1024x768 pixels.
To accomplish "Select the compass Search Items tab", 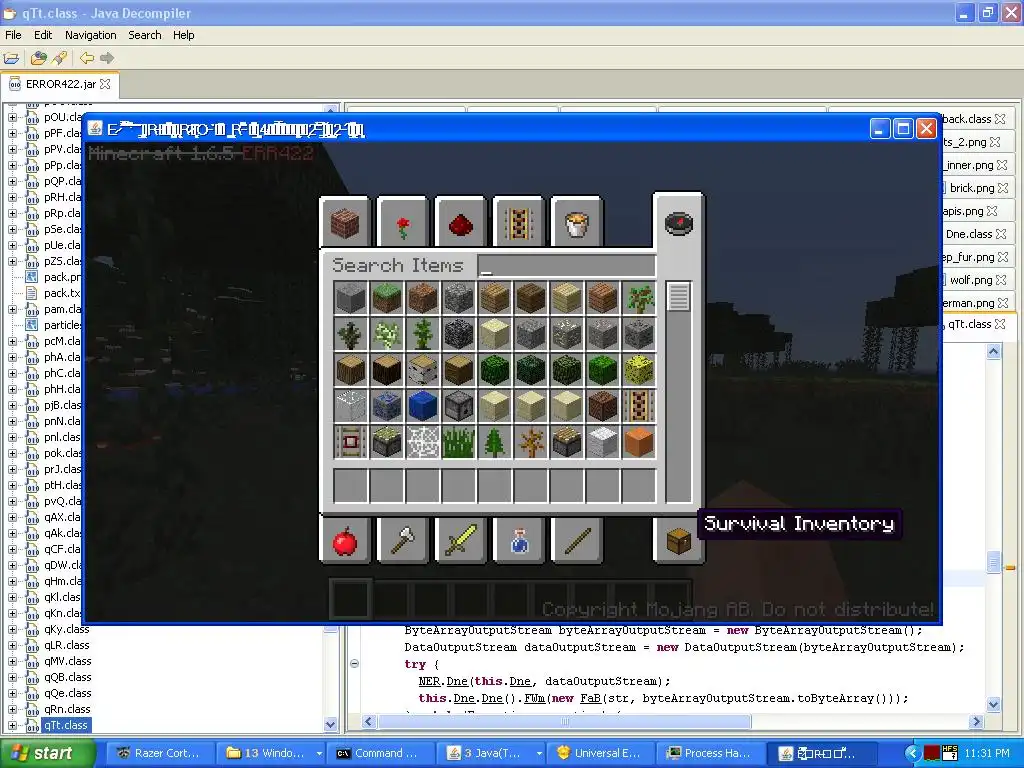I will (x=679, y=223).
